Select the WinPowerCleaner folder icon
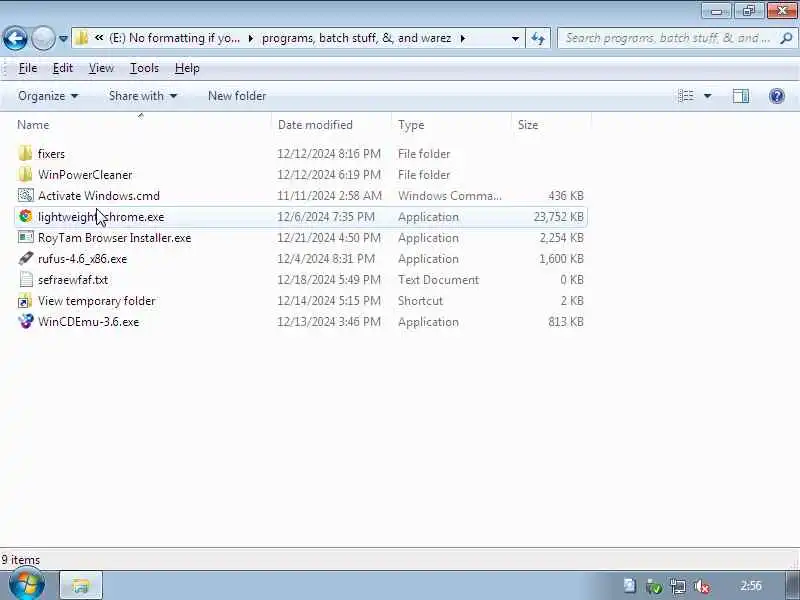This screenshot has width=800, height=600. tap(26, 174)
